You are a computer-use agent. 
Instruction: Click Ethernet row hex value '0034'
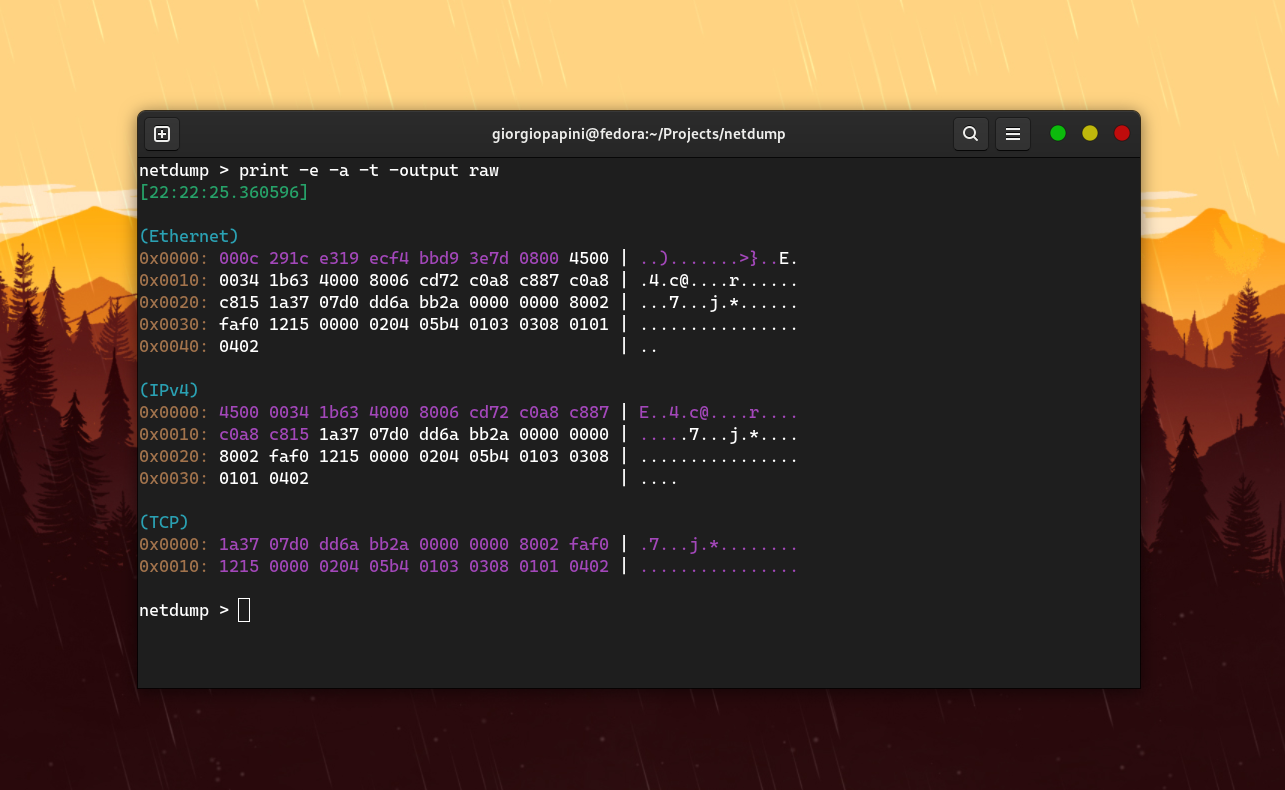coord(239,280)
